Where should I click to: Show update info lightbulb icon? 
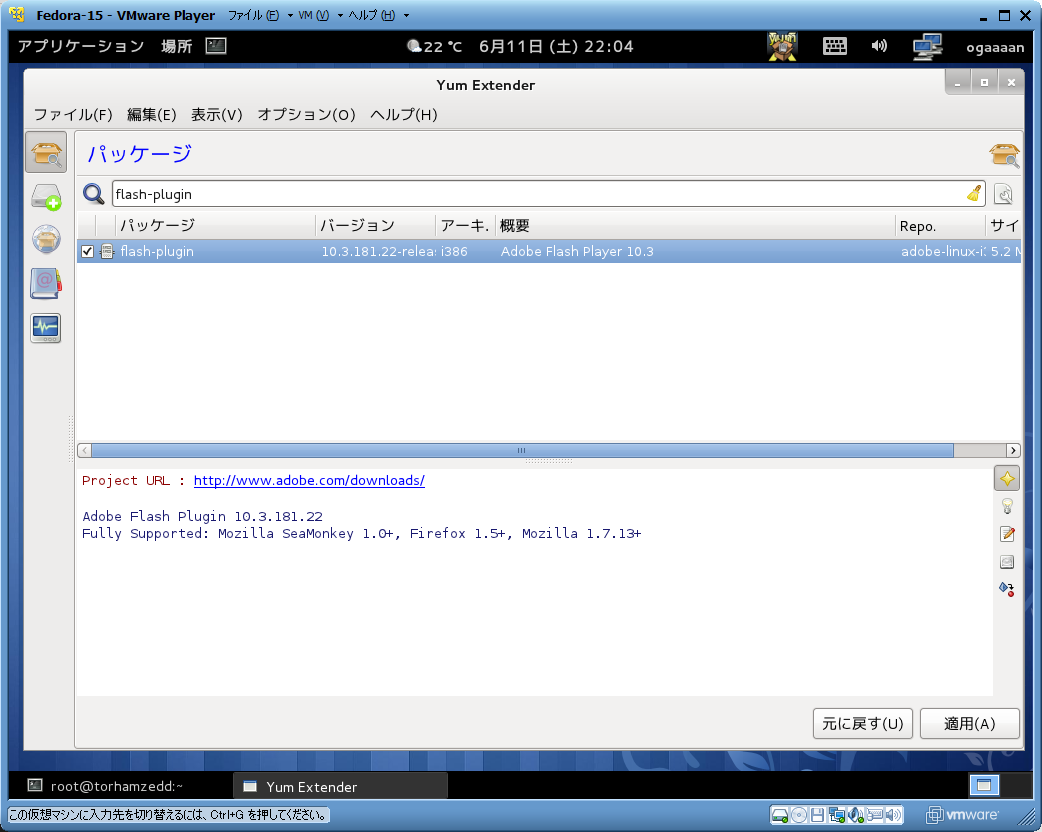1007,506
